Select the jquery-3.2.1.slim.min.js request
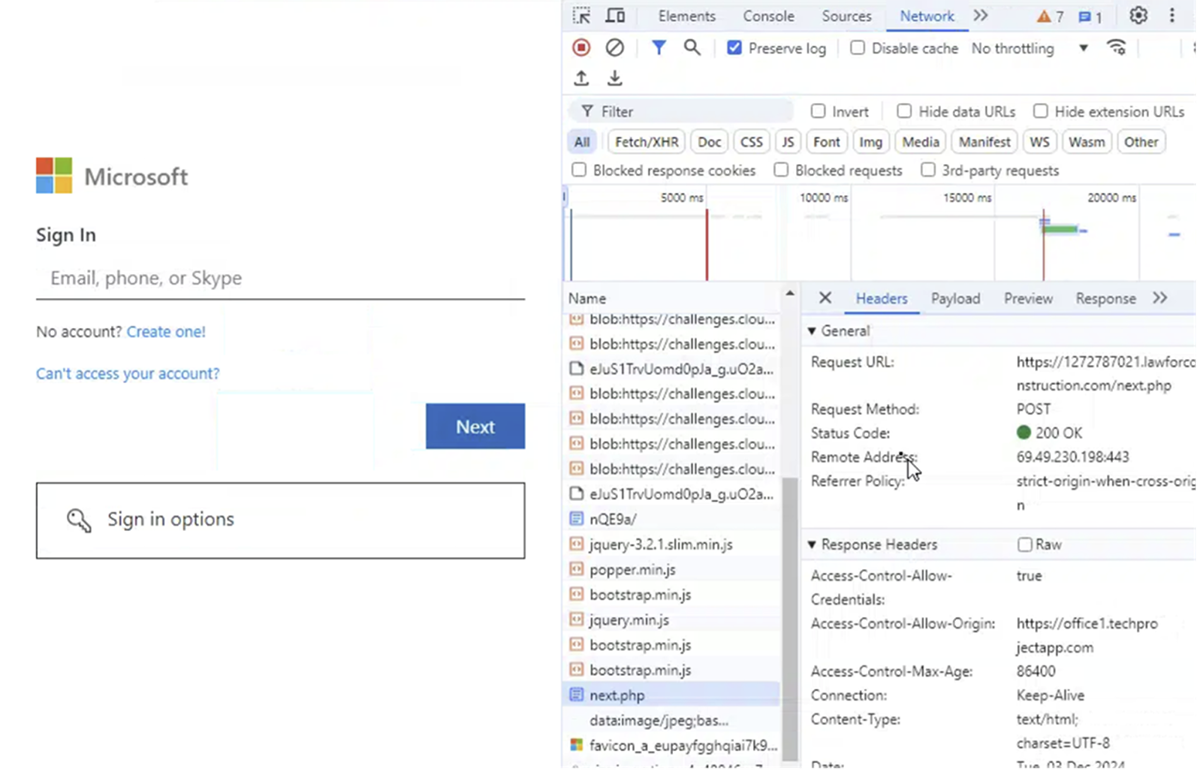 pos(671,544)
